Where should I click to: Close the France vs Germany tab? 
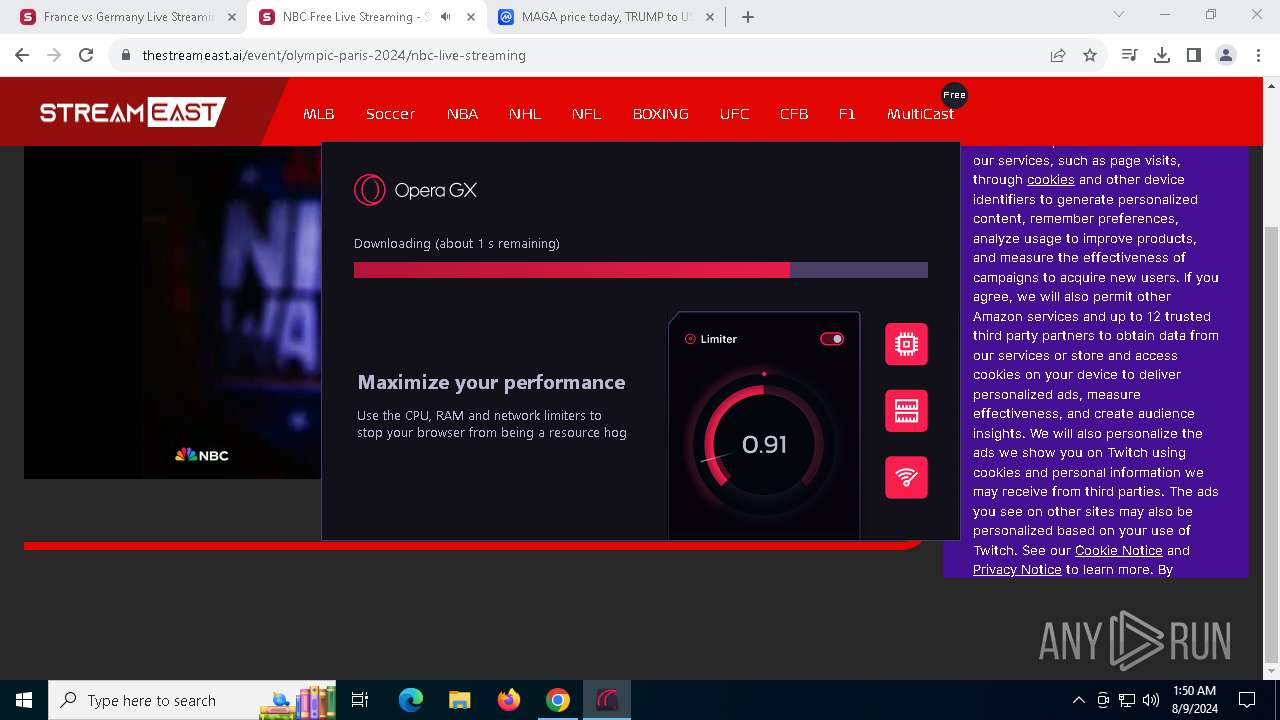(232, 17)
